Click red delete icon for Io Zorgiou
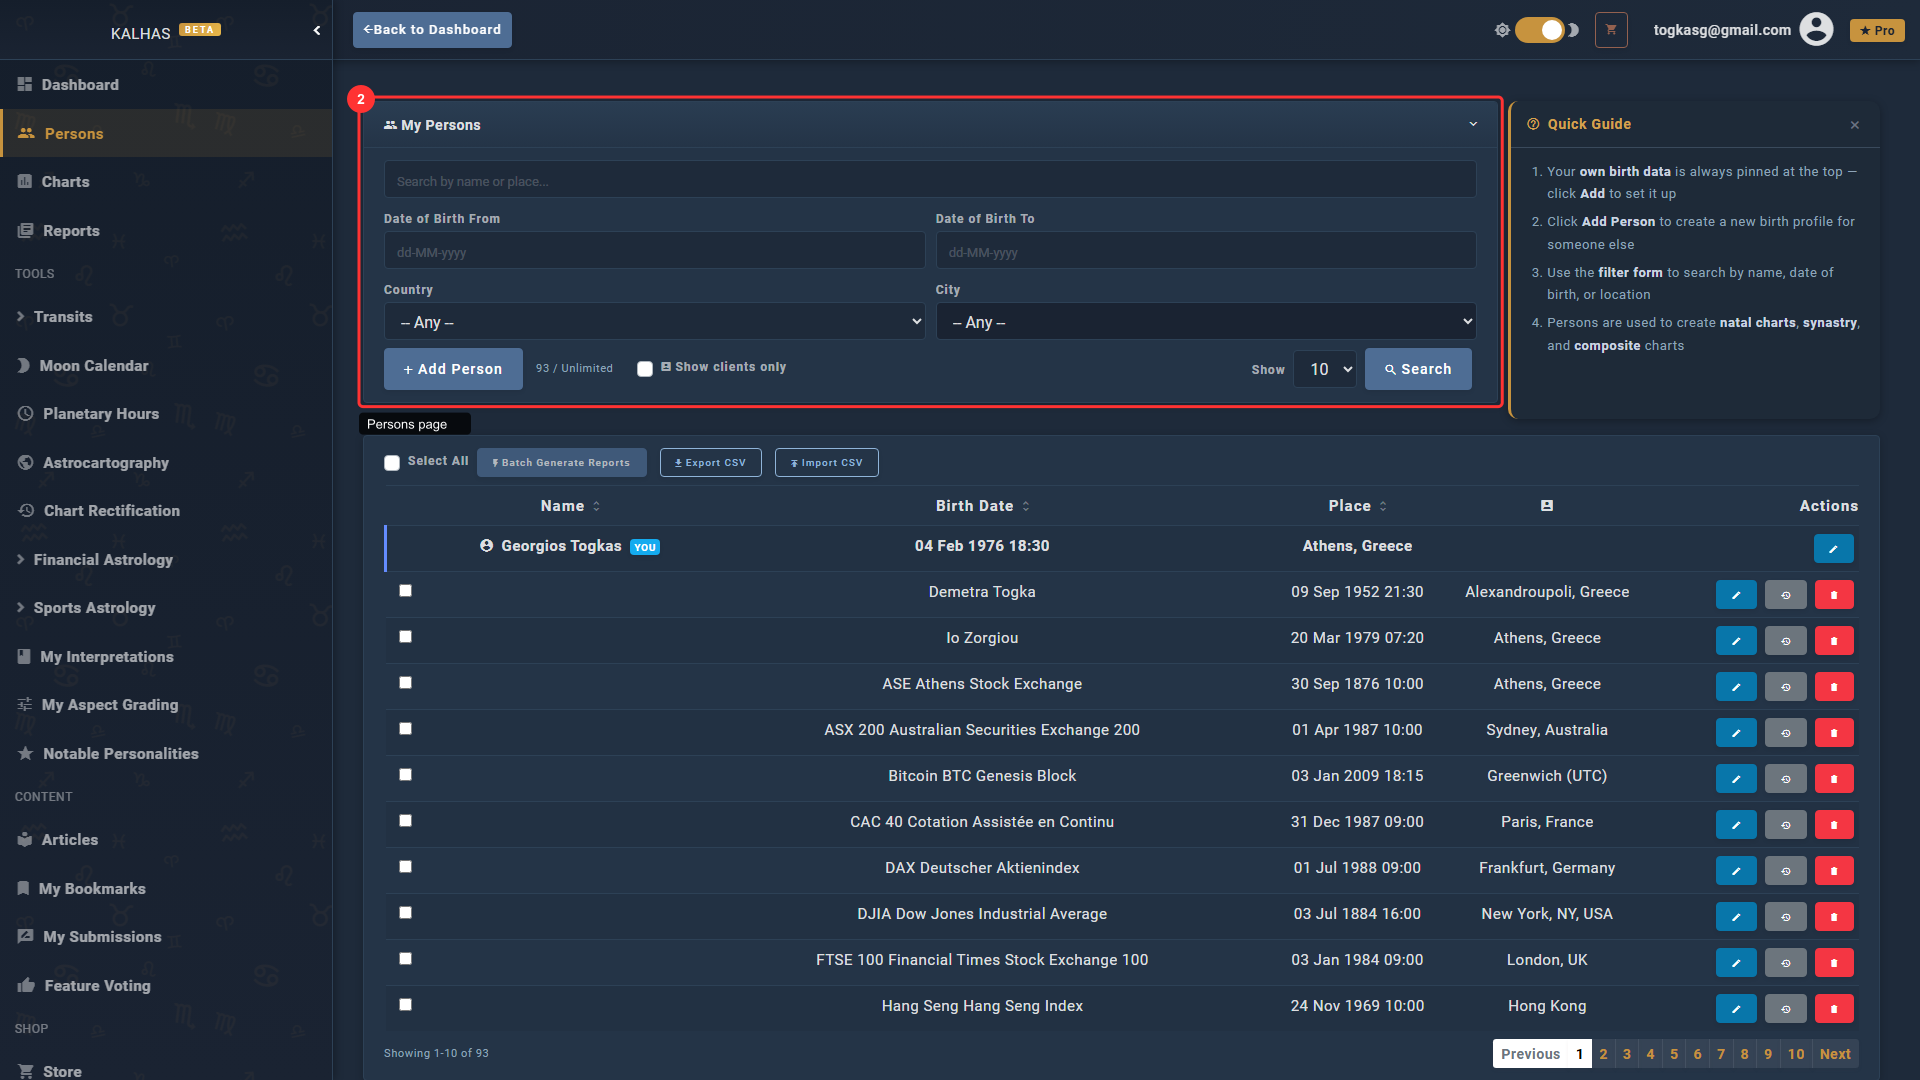 coord(1833,641)
